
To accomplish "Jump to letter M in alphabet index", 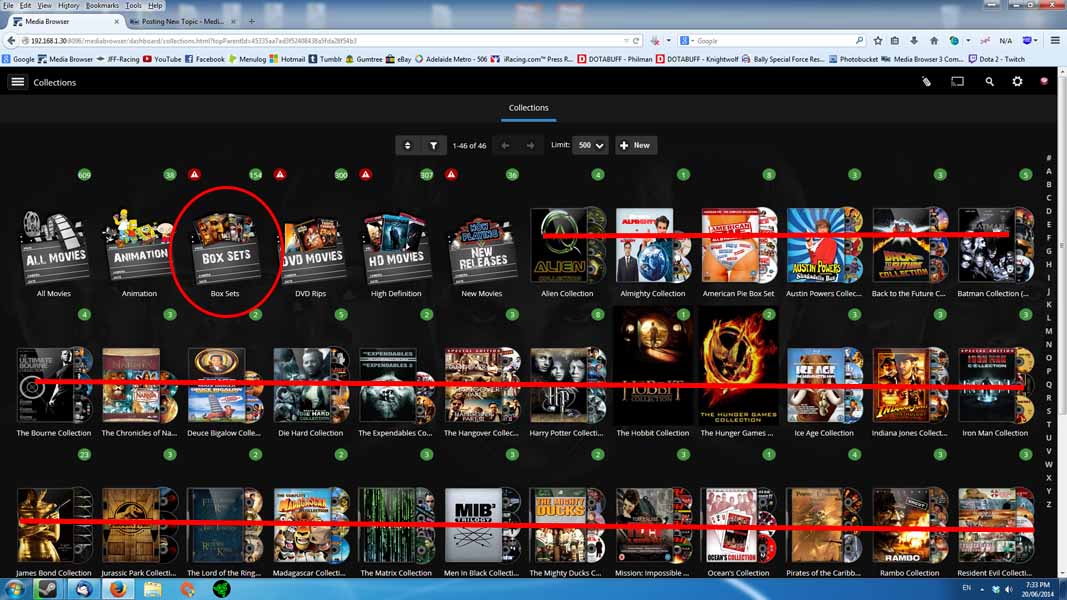I will click(1049, 331).
